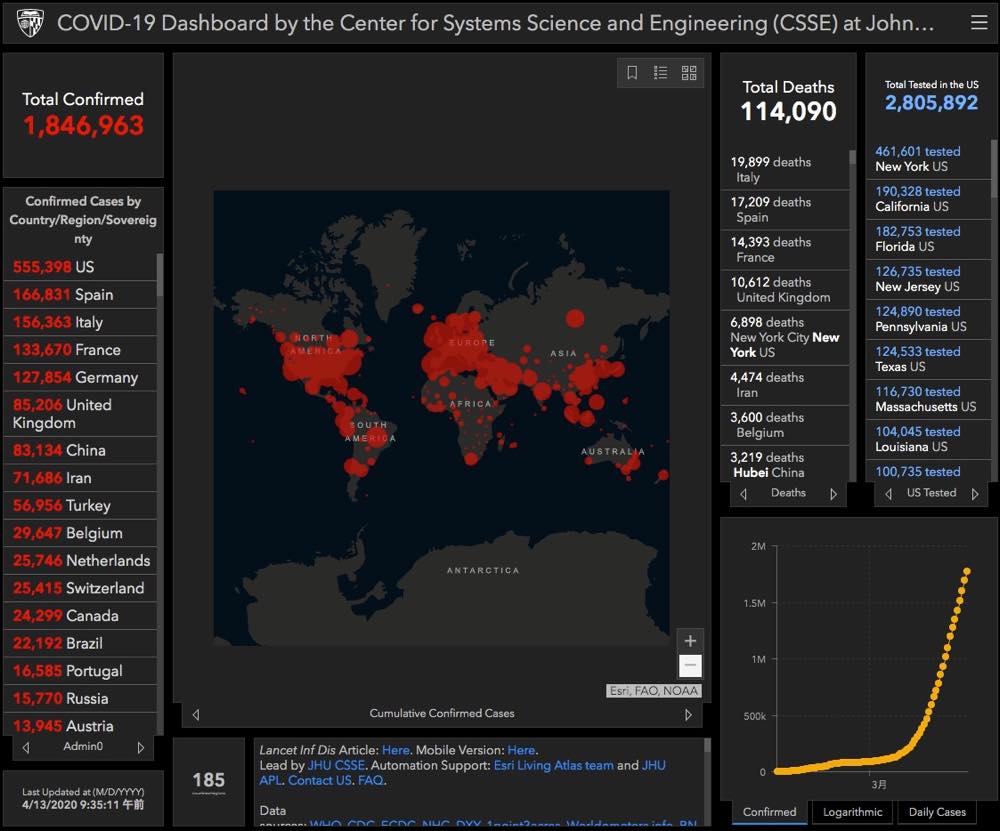
Task: Select the 133,670 France row
Action: point(80,349)
